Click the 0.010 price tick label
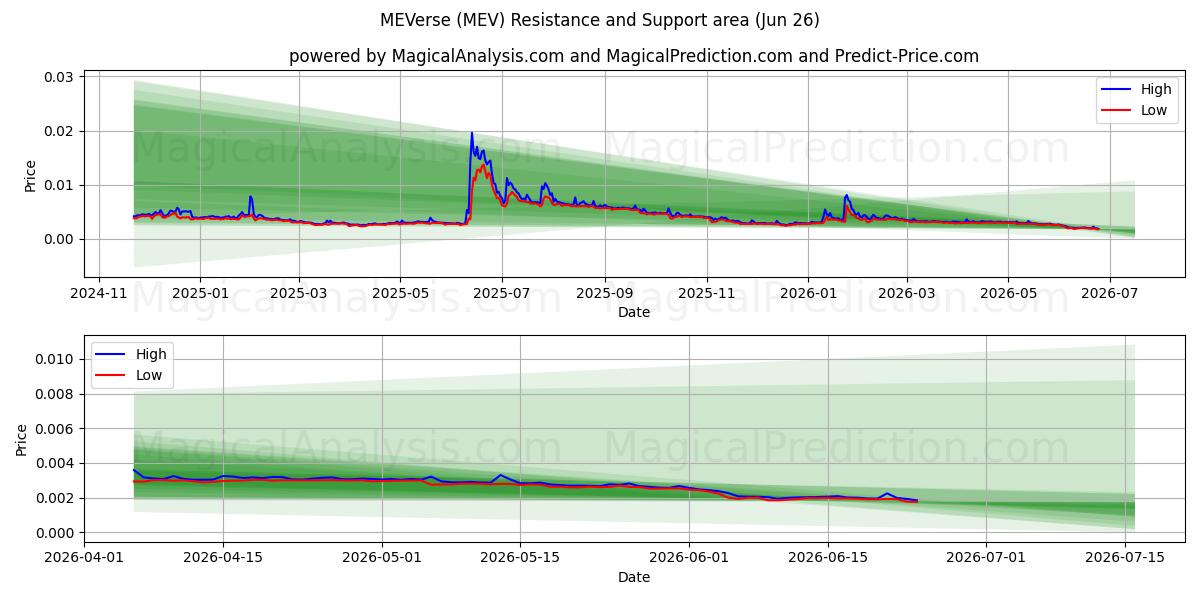The image size is (1200, 600). click(54, 359)
